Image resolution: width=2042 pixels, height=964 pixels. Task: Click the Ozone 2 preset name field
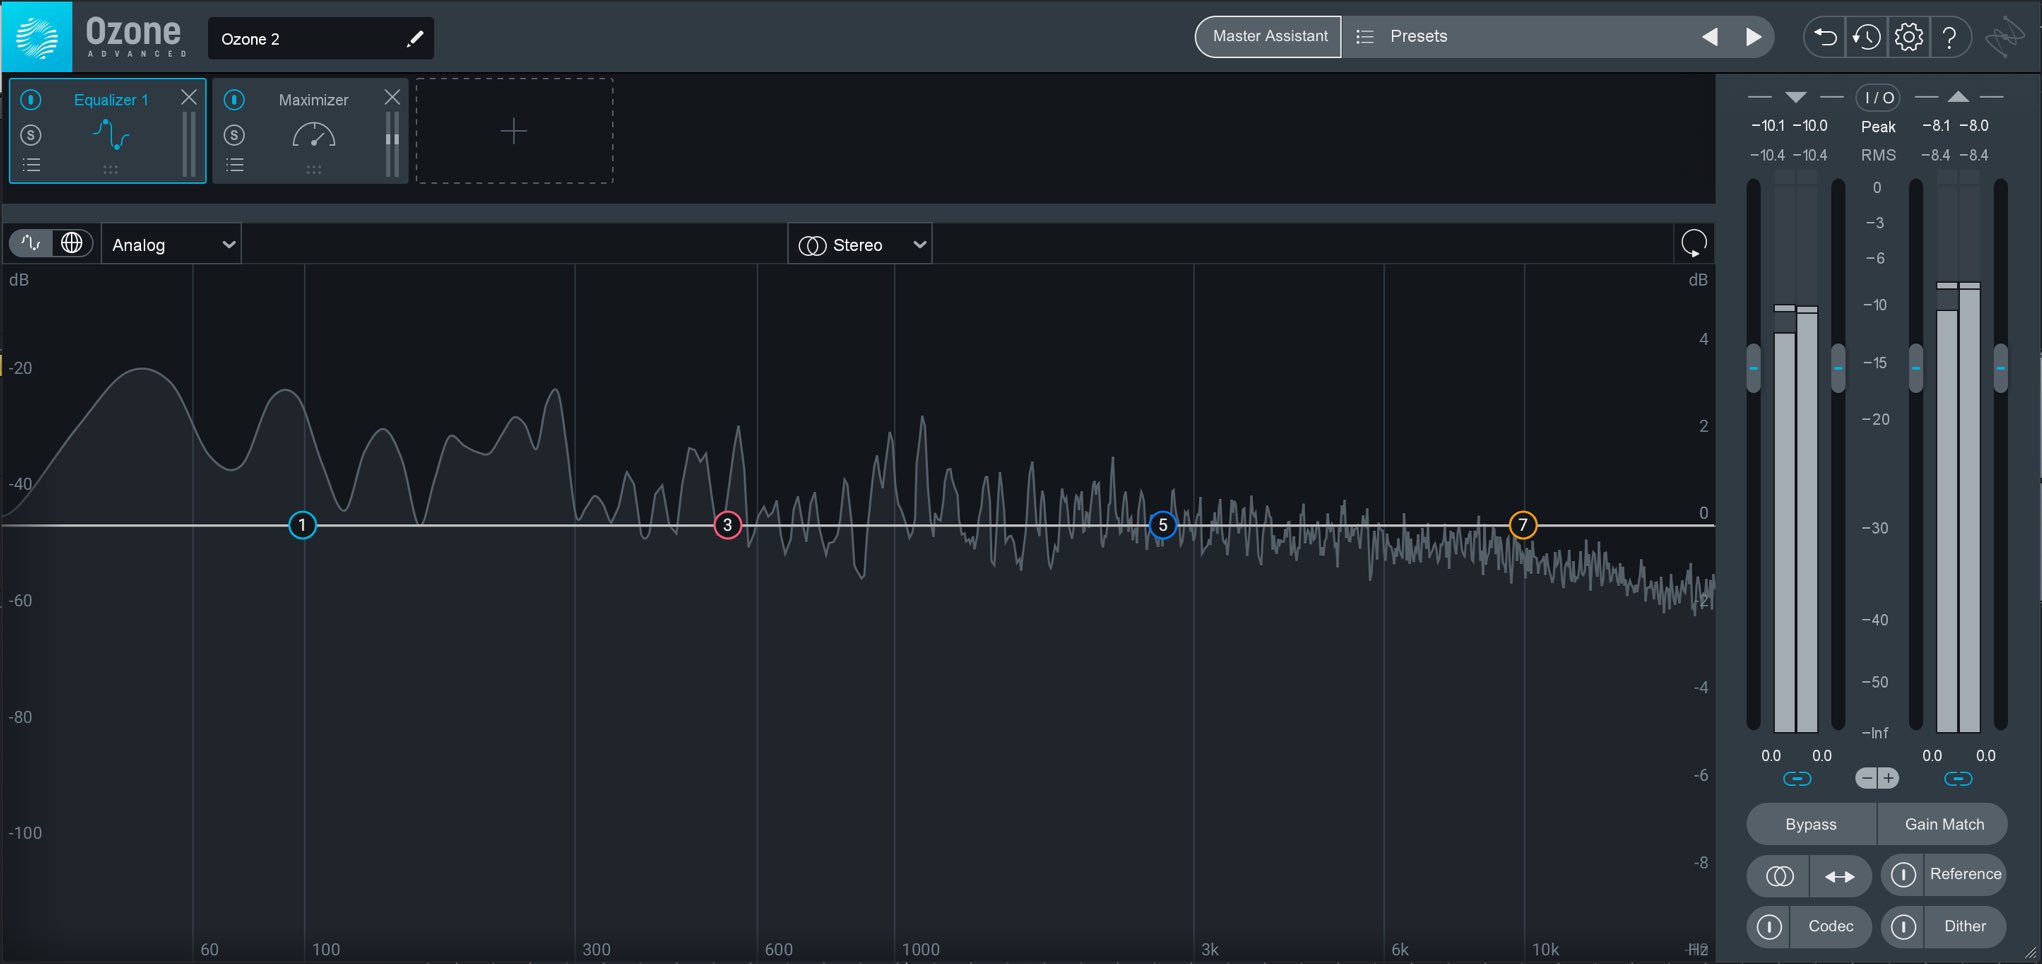(x=320, y=39)
